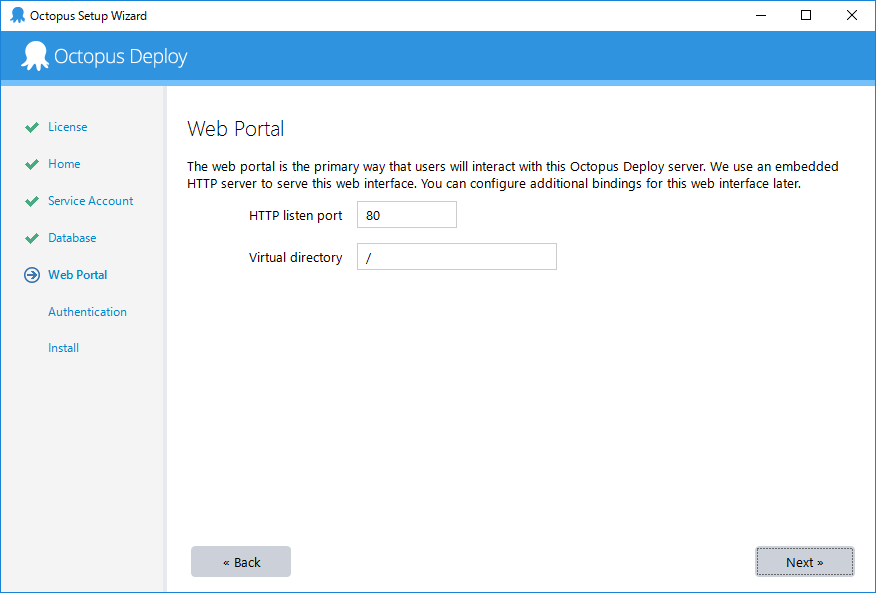Click the green checkmark beside Database
This screenshot has width=876, height=593.
[32, 238]
